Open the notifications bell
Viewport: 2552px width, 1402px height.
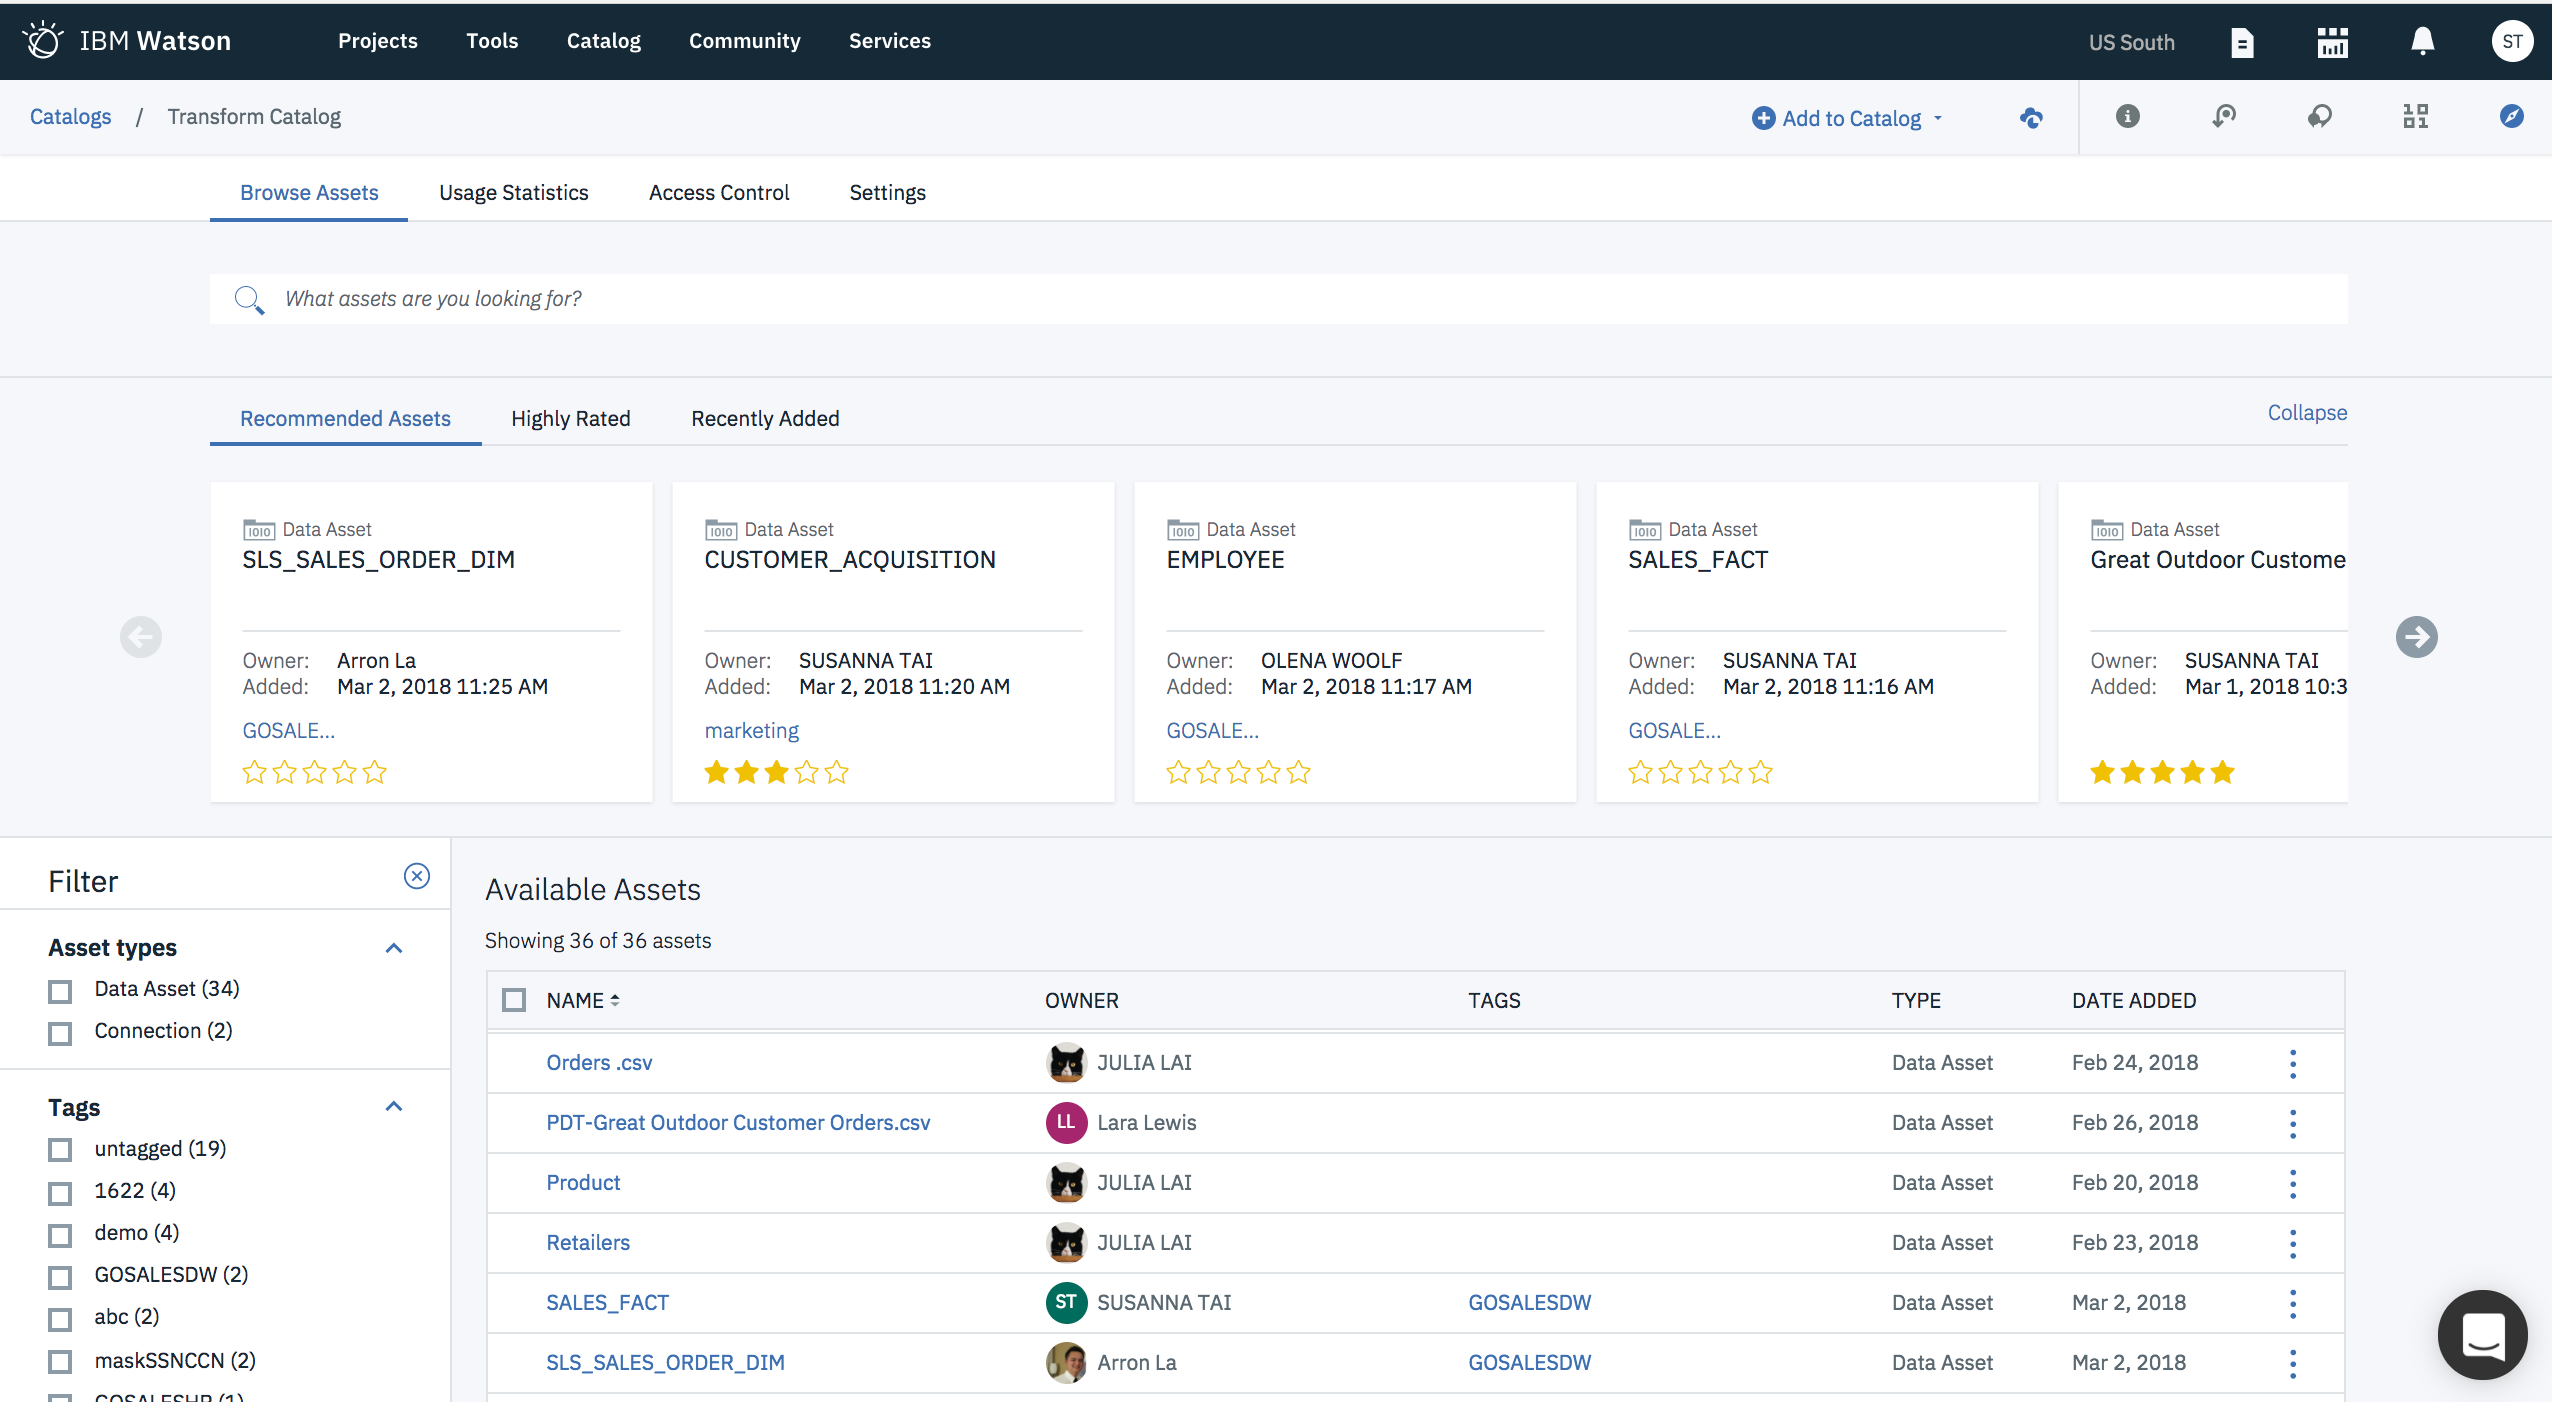click(x=2421, y=41)
